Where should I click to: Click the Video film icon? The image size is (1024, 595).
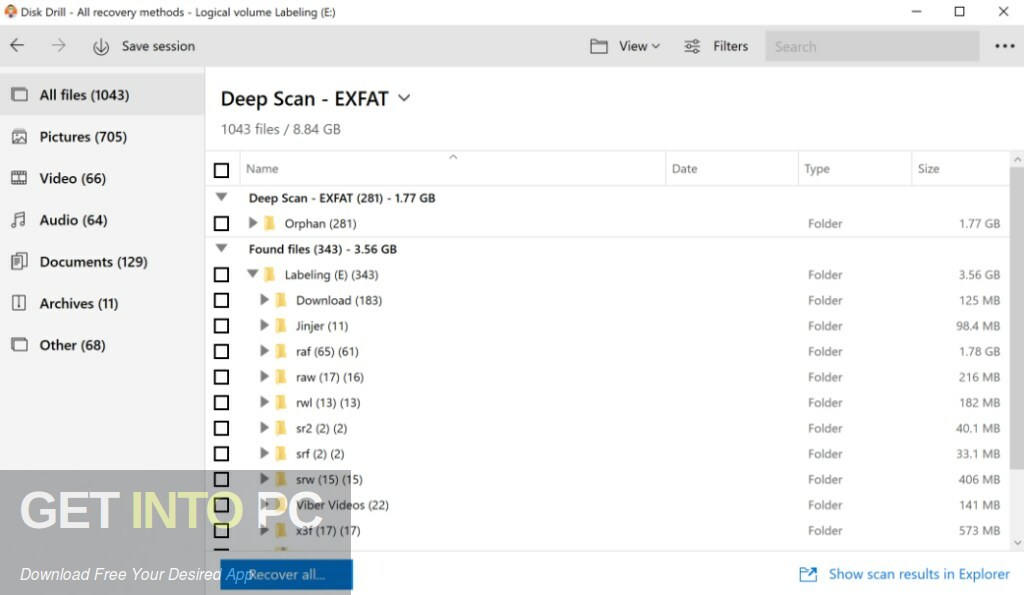click(x=20, y=178)
